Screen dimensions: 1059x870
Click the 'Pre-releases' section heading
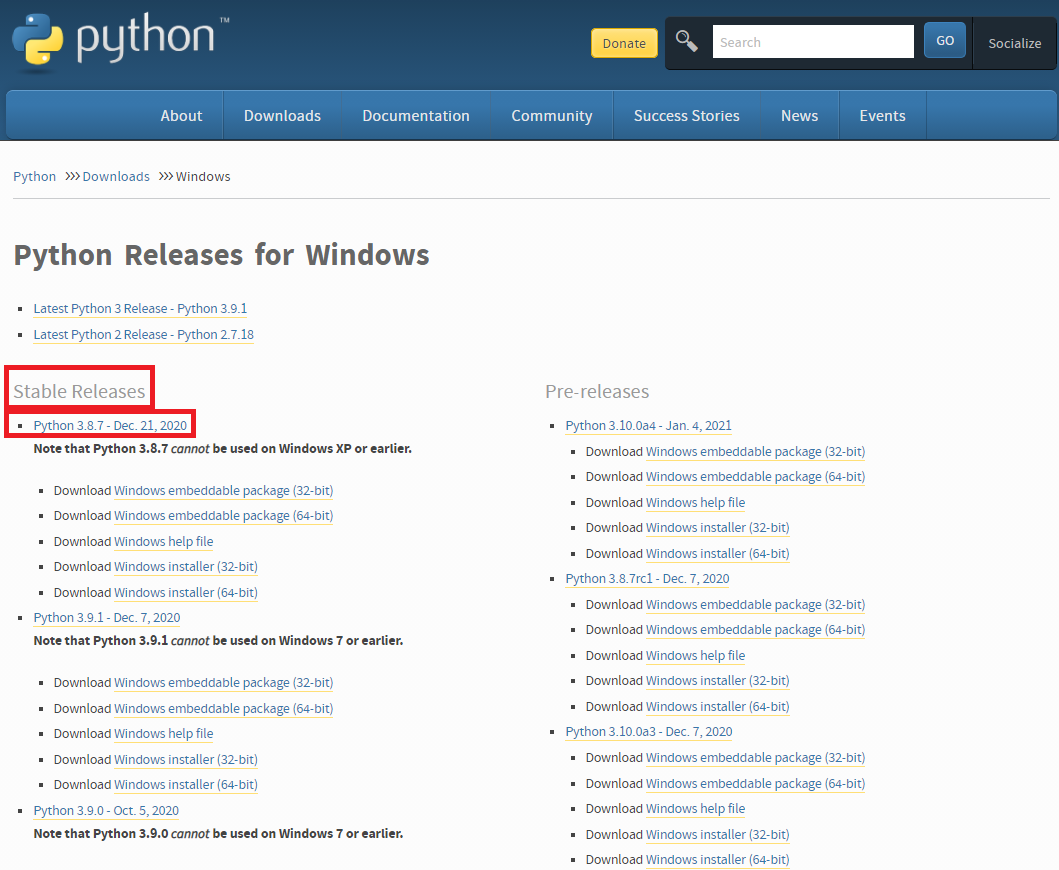coord(597,392)
